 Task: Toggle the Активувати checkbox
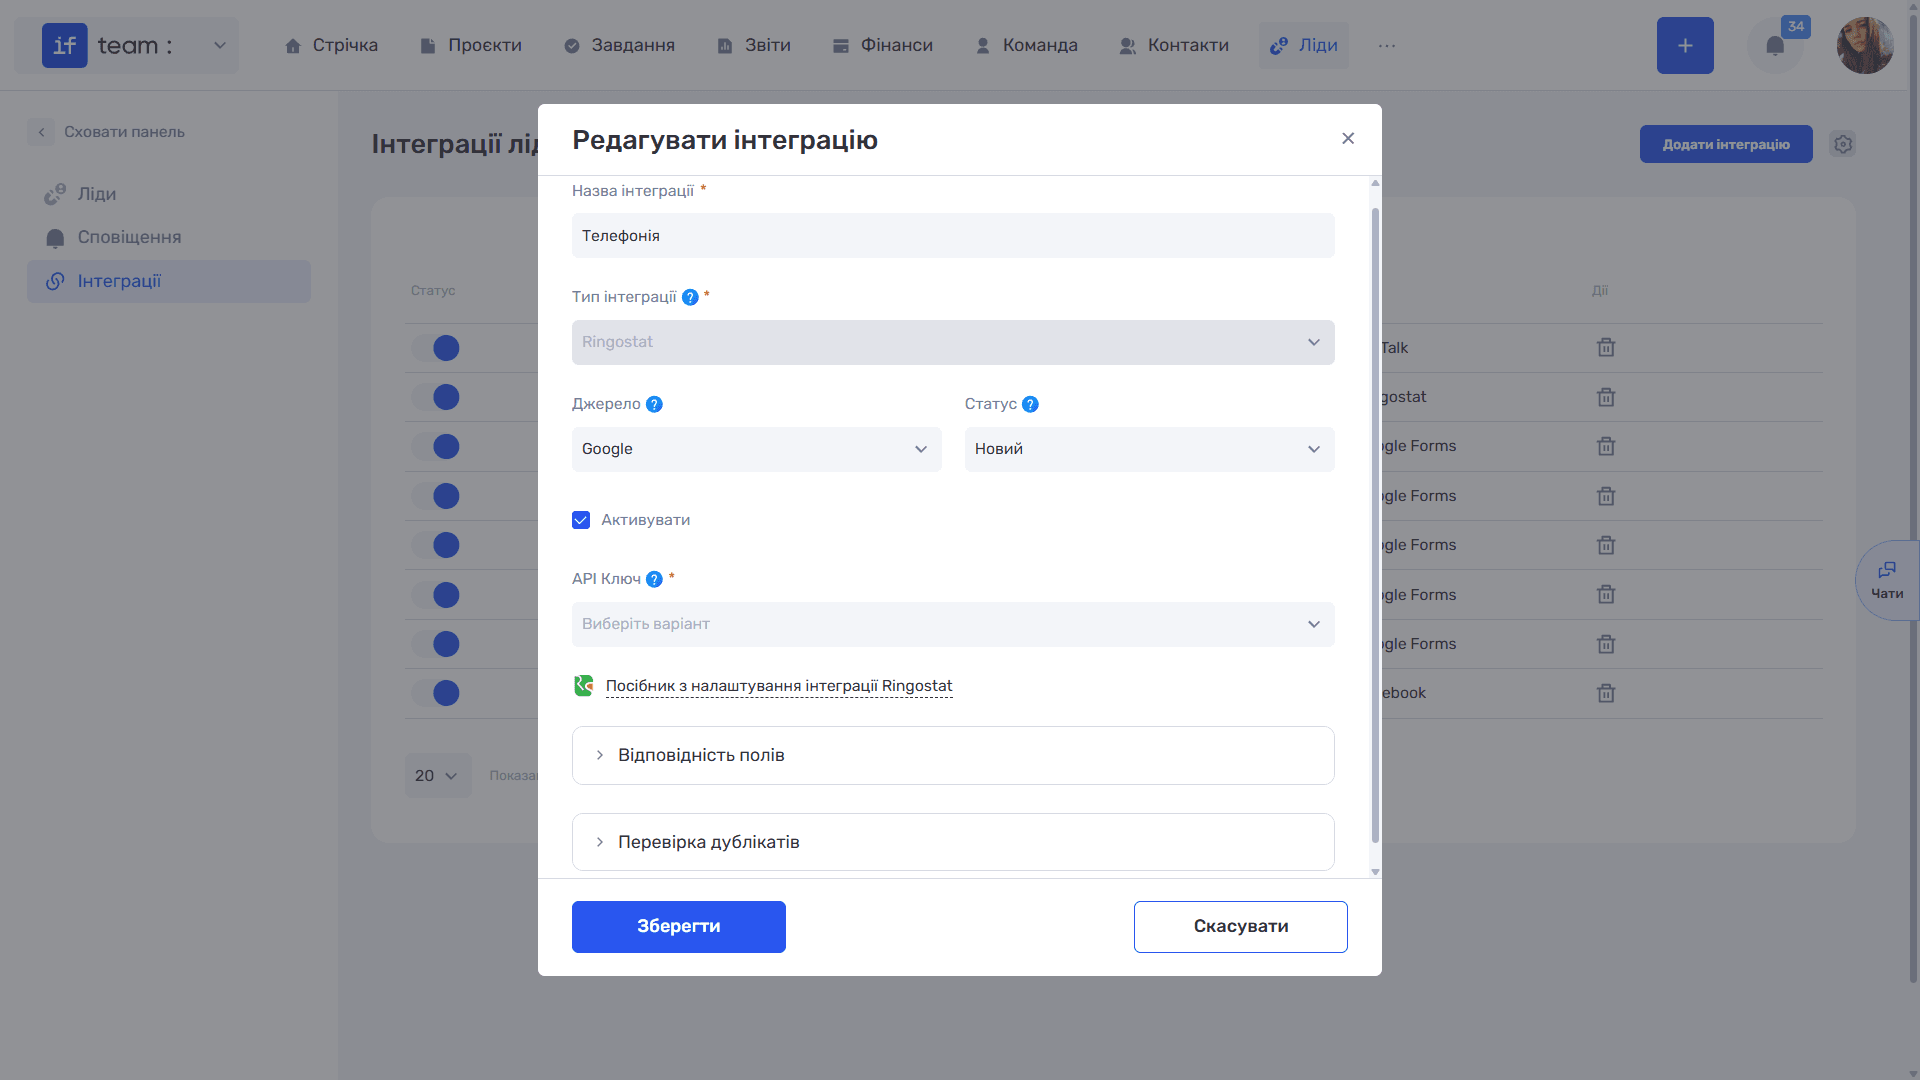coord(581,520)
